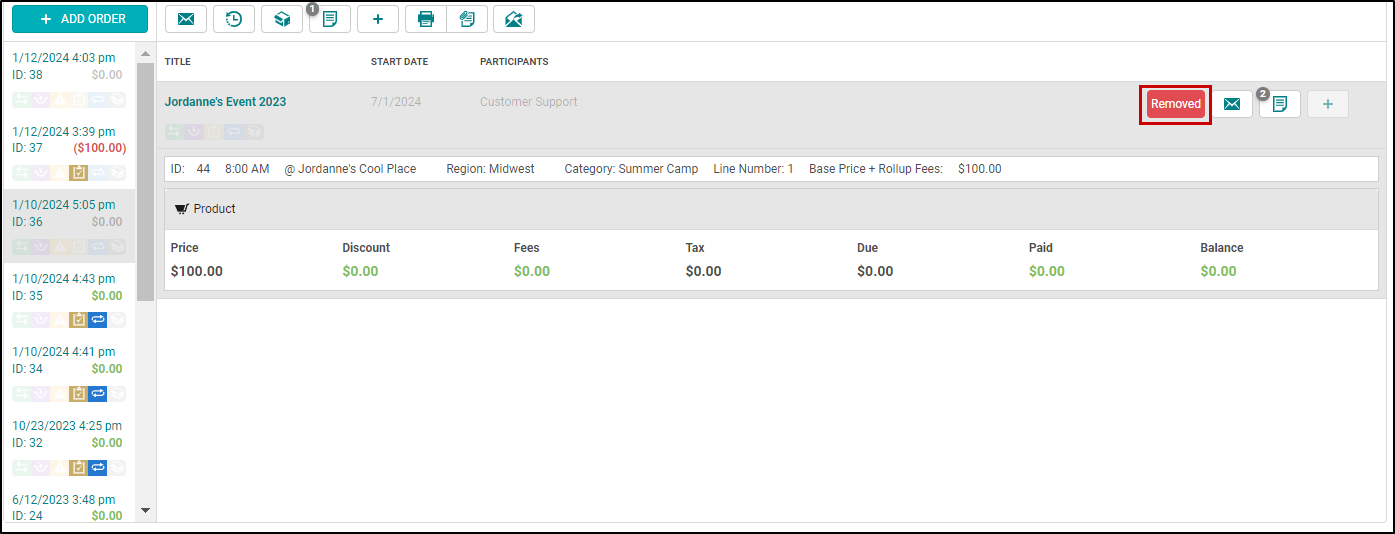Print the order using printer icon

tap(426, 19)
